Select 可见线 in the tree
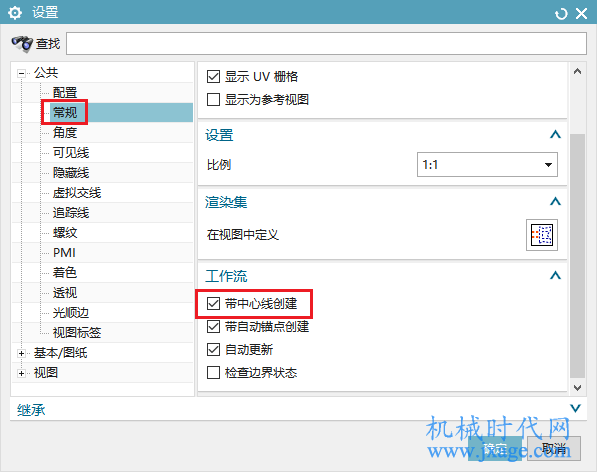 pos(71,153)
